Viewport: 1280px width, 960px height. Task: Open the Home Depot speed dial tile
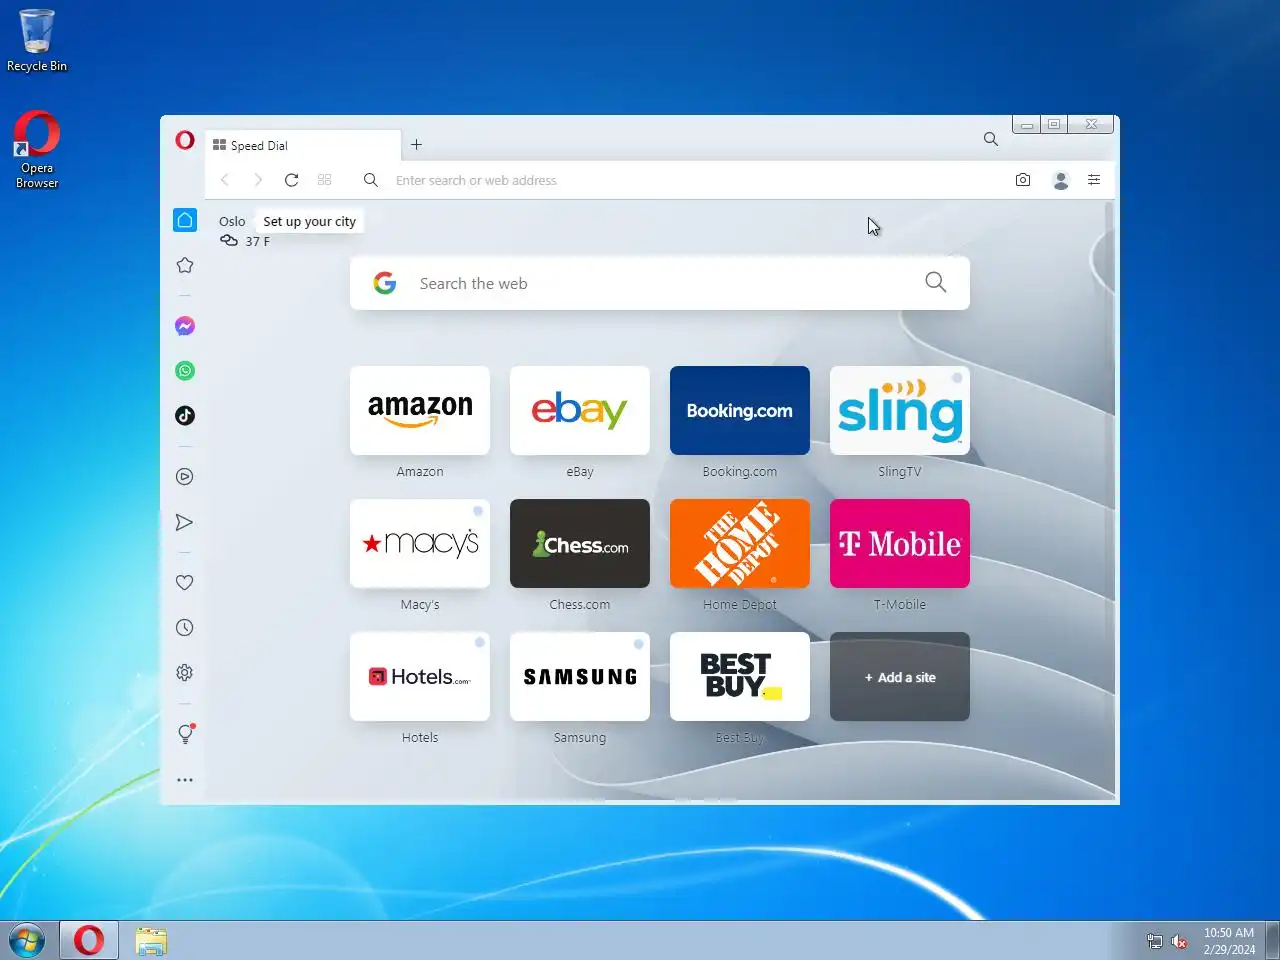tap(740, 543)
